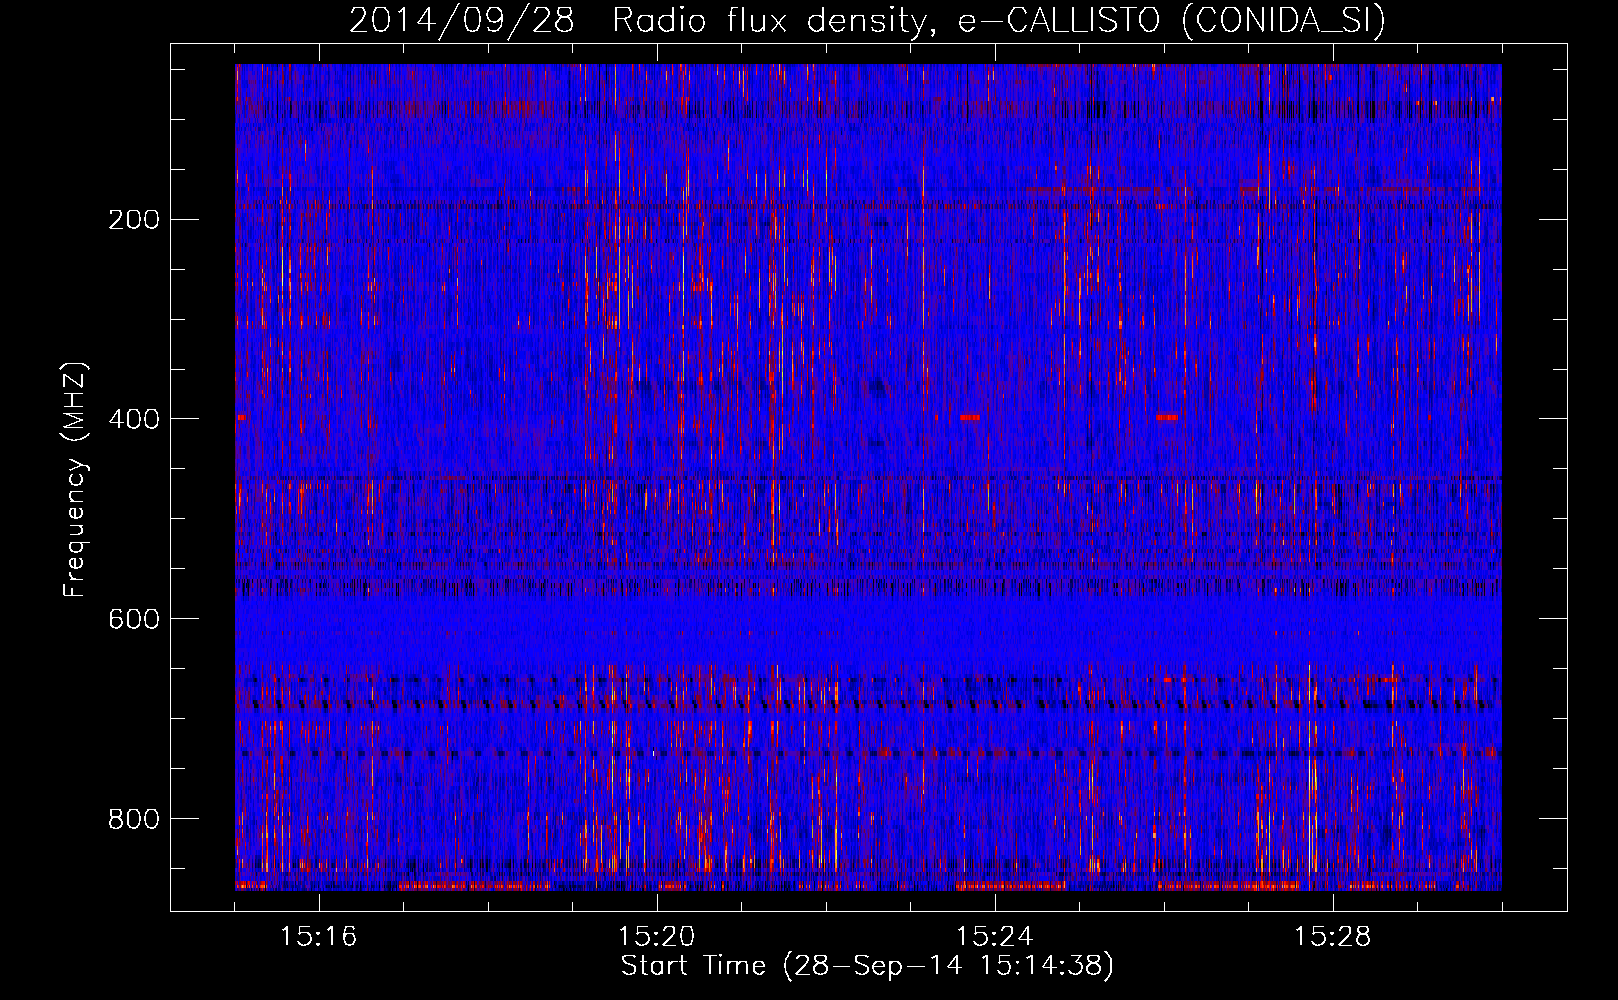Click the plot title '2014/09/28 Radio flux density'
The image size is (1618, 1000).
[642, 20]
